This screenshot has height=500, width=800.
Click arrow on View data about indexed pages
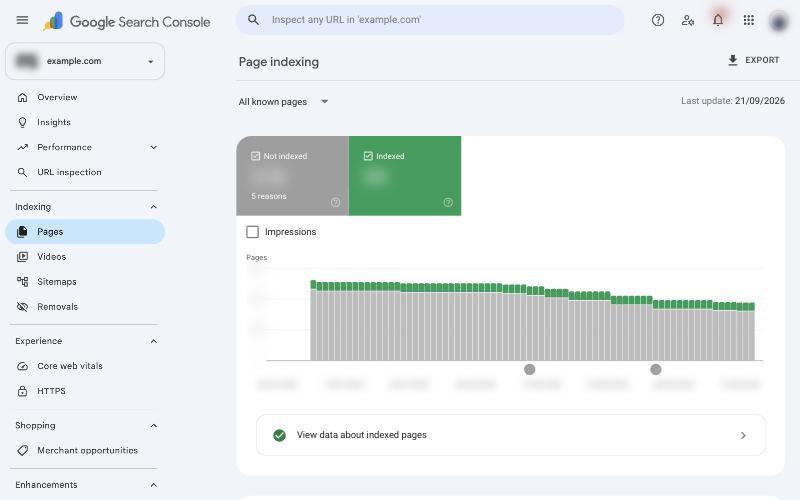pyautogui.click(x=743, y=435)
